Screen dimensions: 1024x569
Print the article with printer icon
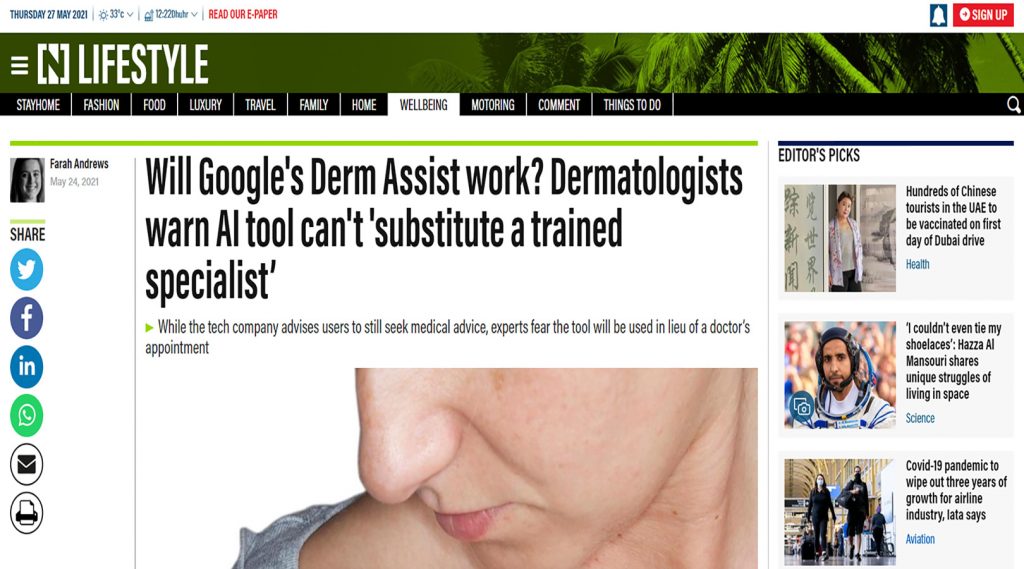coord(27,513)
